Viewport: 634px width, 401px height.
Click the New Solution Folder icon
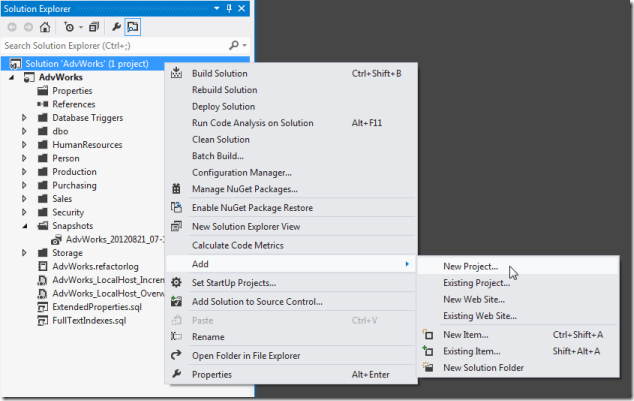pyautogui.click(x=428, y=368)
